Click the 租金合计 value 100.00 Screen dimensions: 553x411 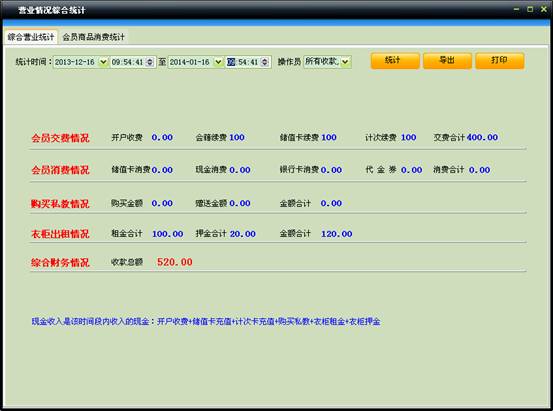168,234
